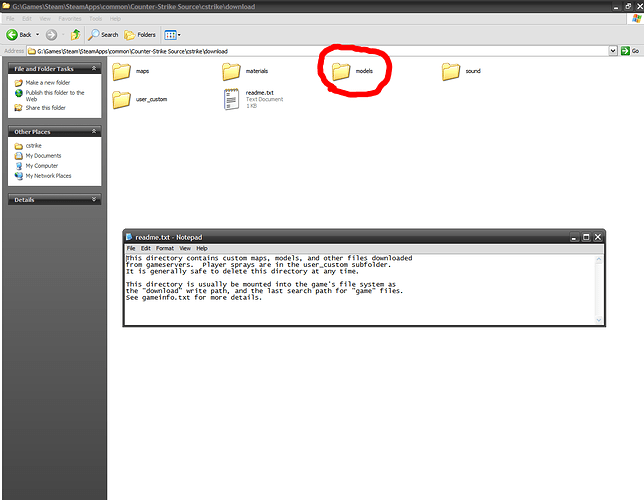Open Notepad Help menu

coord(202,249)
